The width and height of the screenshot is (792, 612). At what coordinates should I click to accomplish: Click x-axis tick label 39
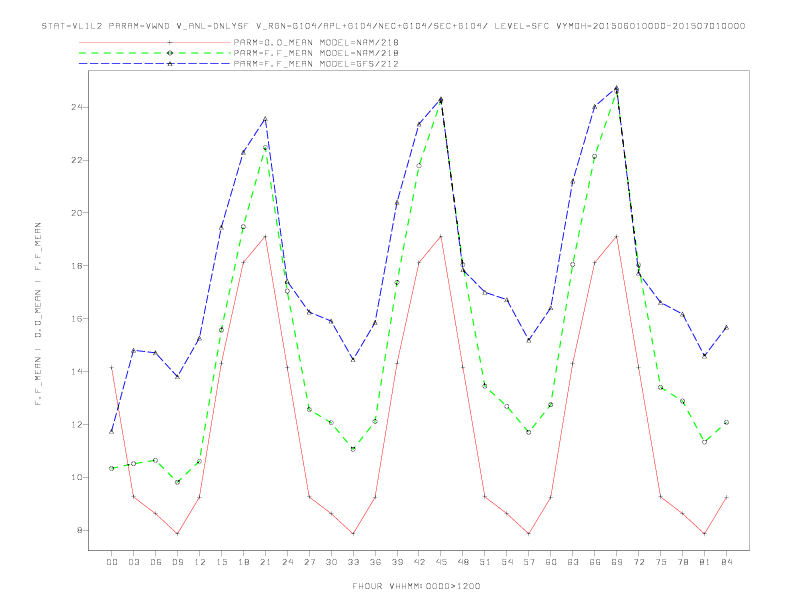point(397,562)
